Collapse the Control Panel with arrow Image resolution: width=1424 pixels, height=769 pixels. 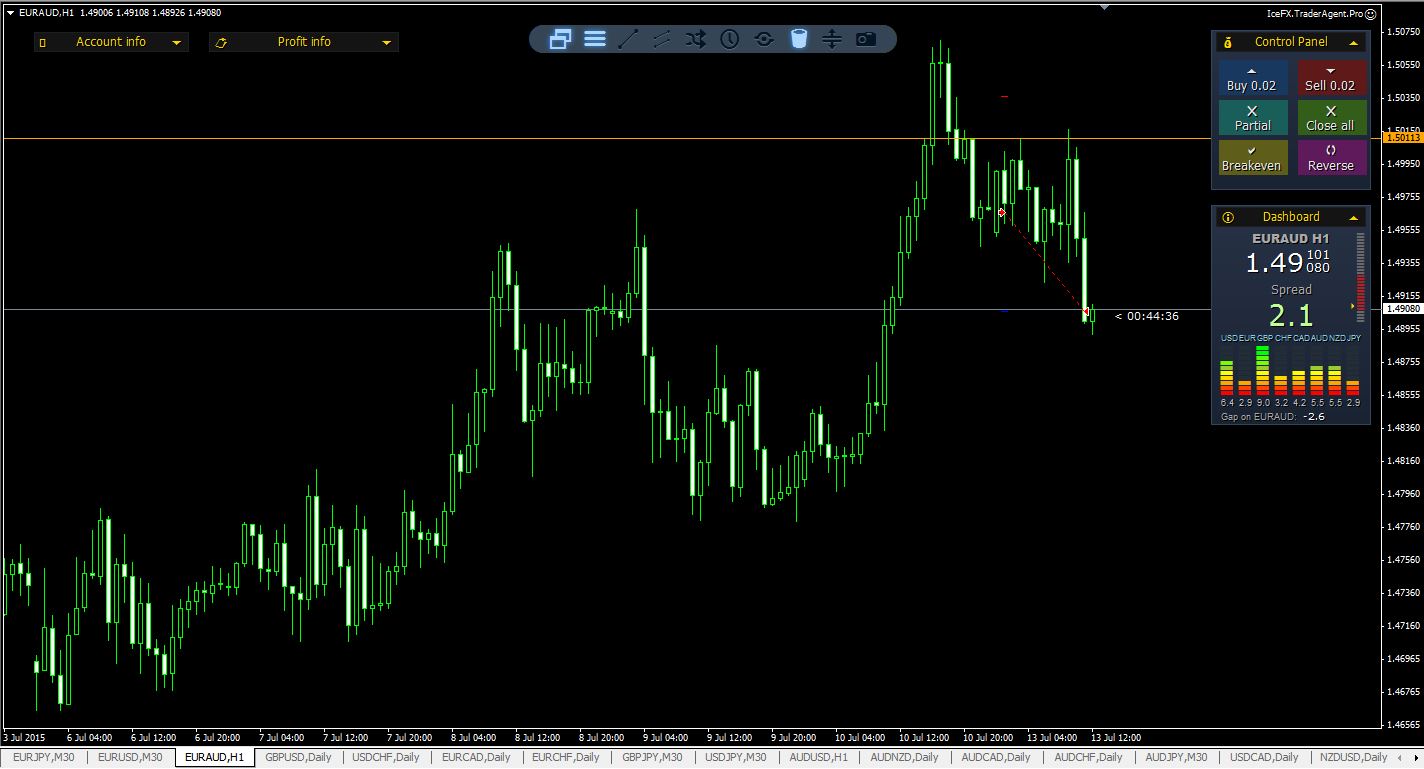[x=1353, y=42]
